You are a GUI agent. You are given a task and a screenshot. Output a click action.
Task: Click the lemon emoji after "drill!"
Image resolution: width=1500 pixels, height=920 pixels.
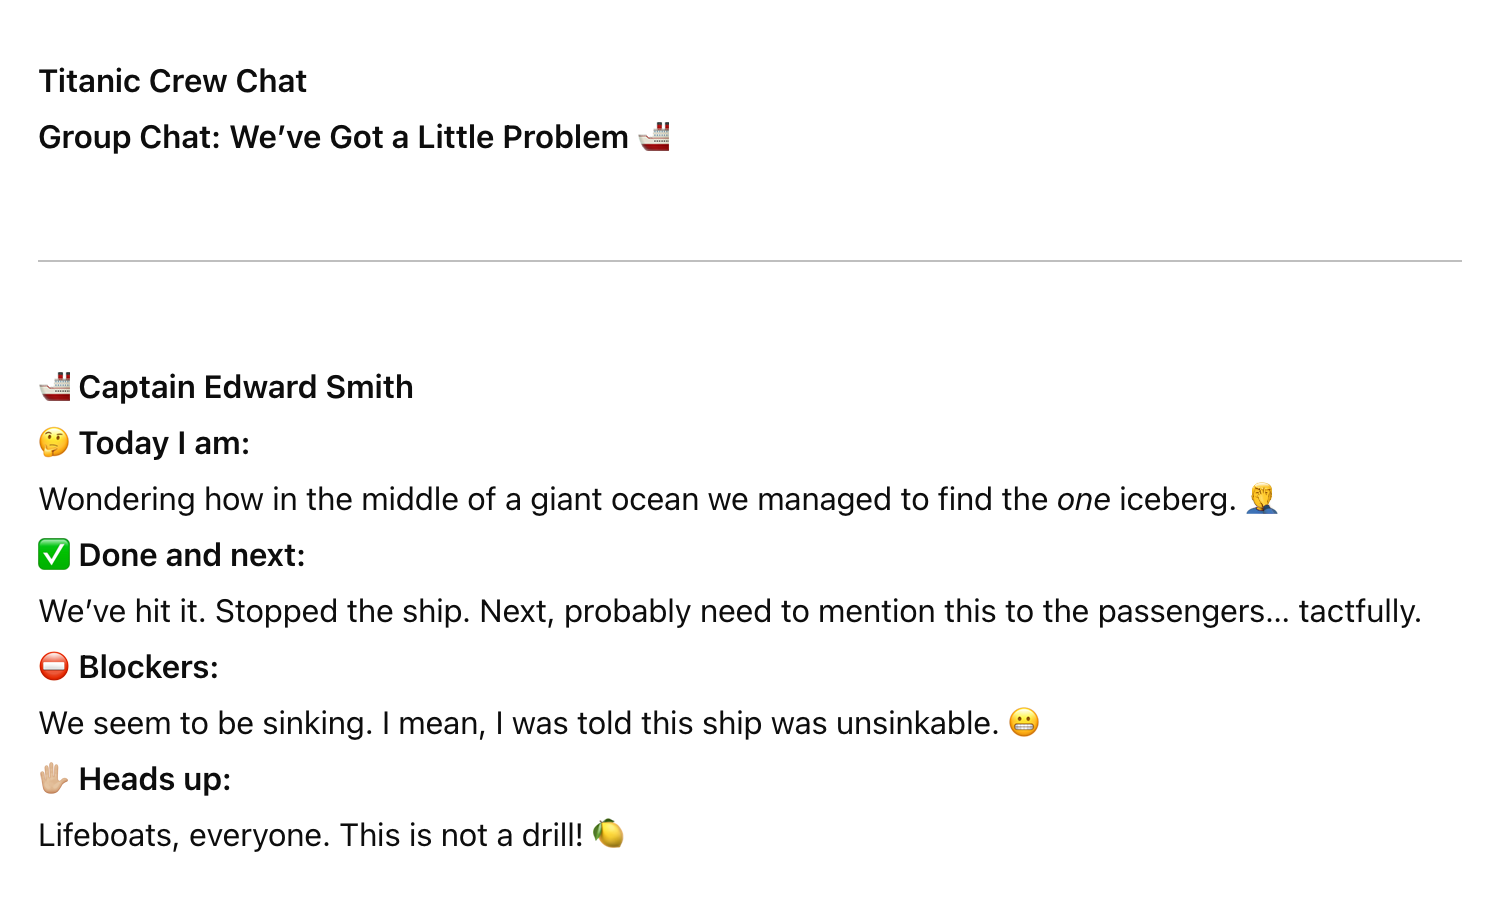[608, 834]
